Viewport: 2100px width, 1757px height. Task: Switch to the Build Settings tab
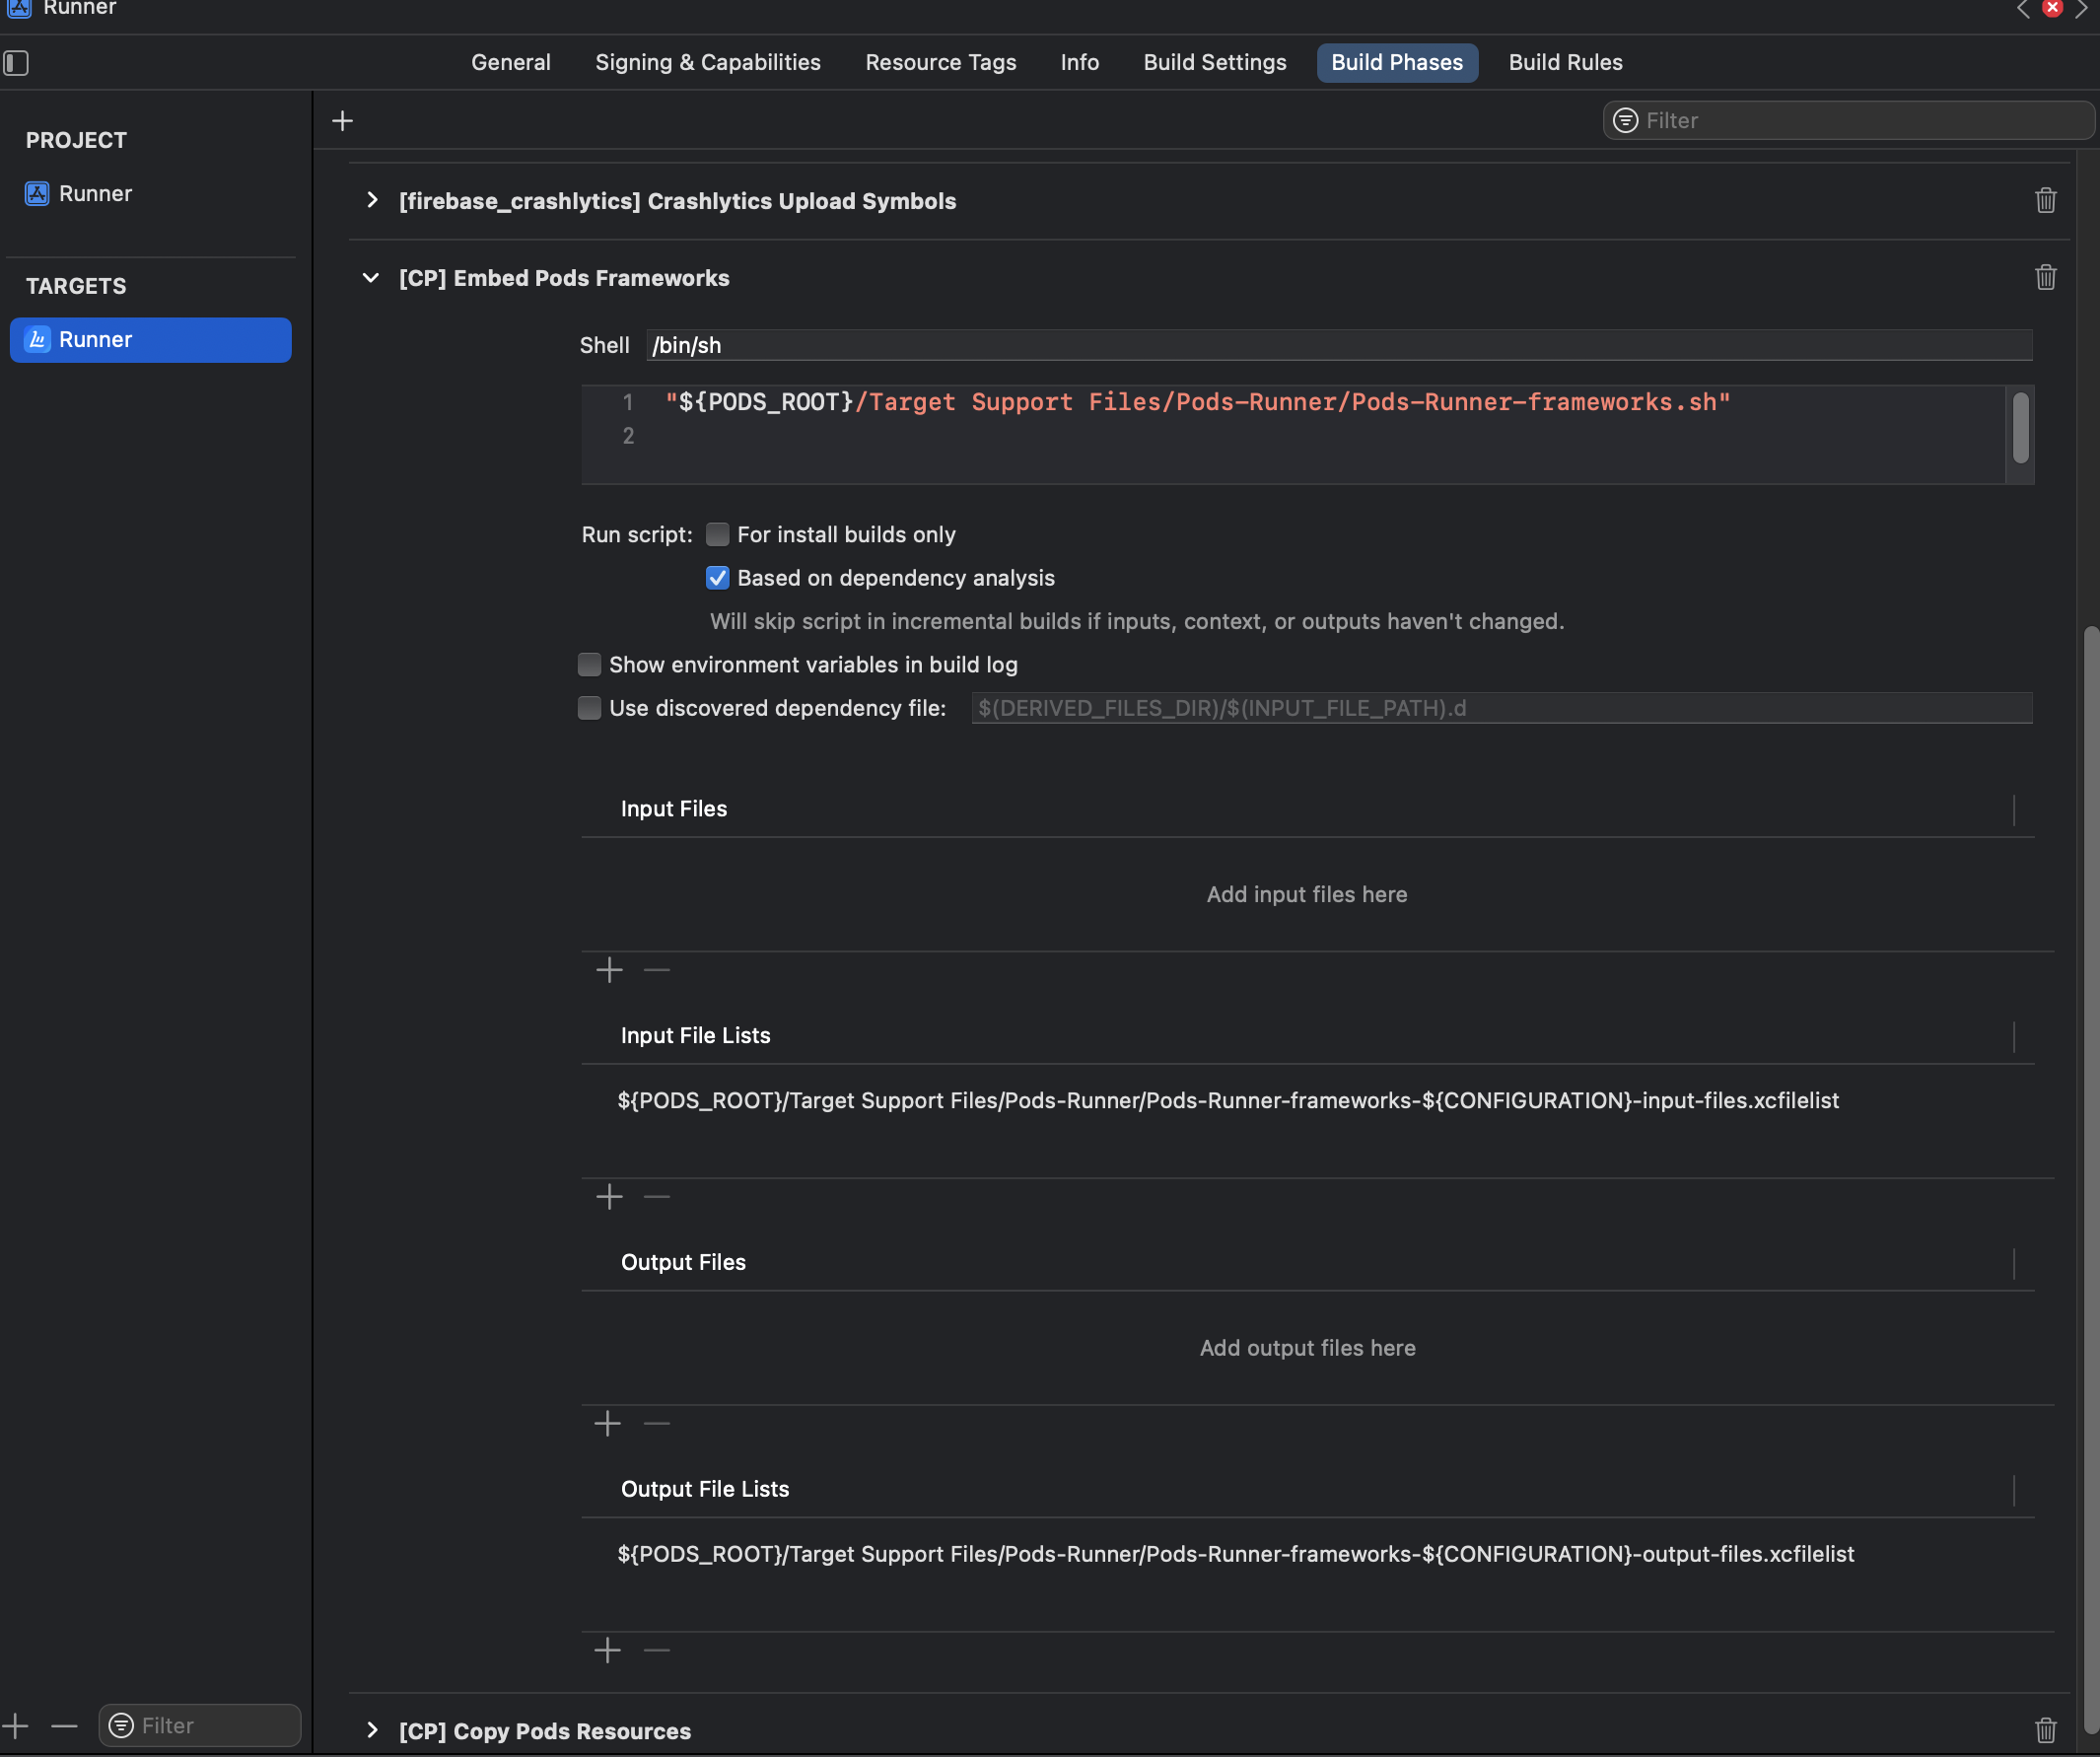tap(1214, 62)
